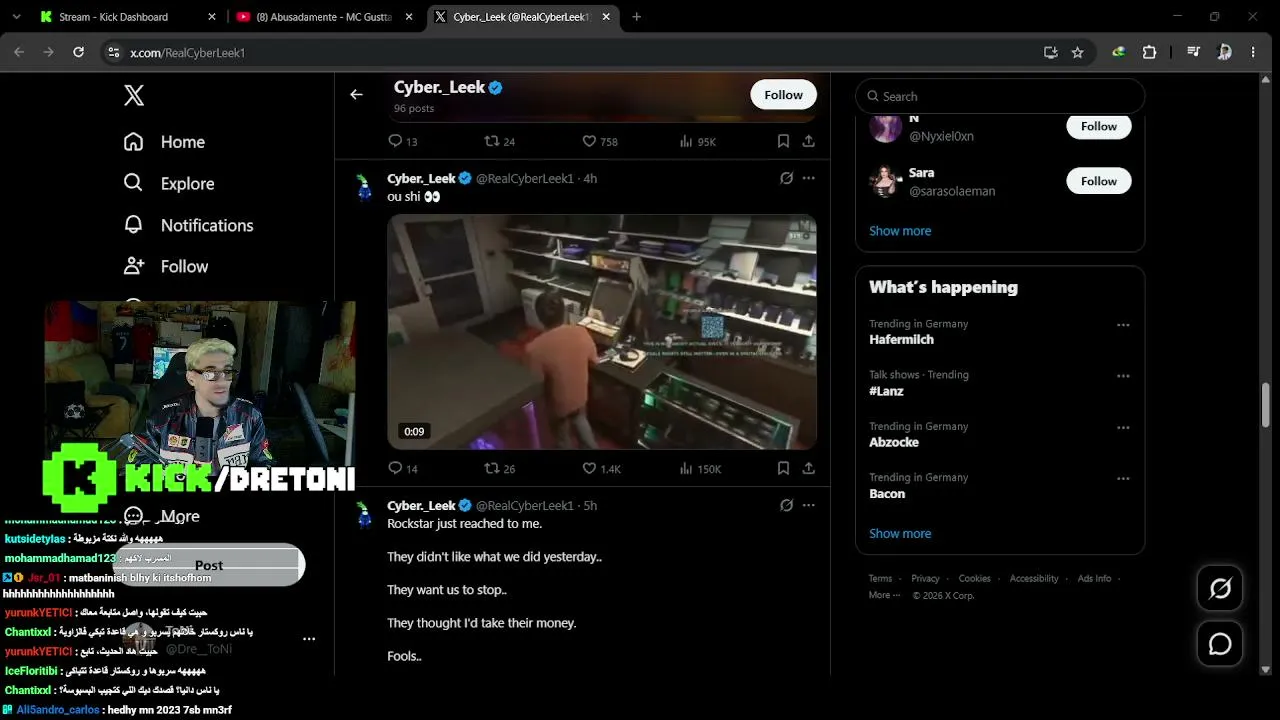Share the post with 758 likes
The width and height of the screenshot is (1280, 720).
coord(808,141)
